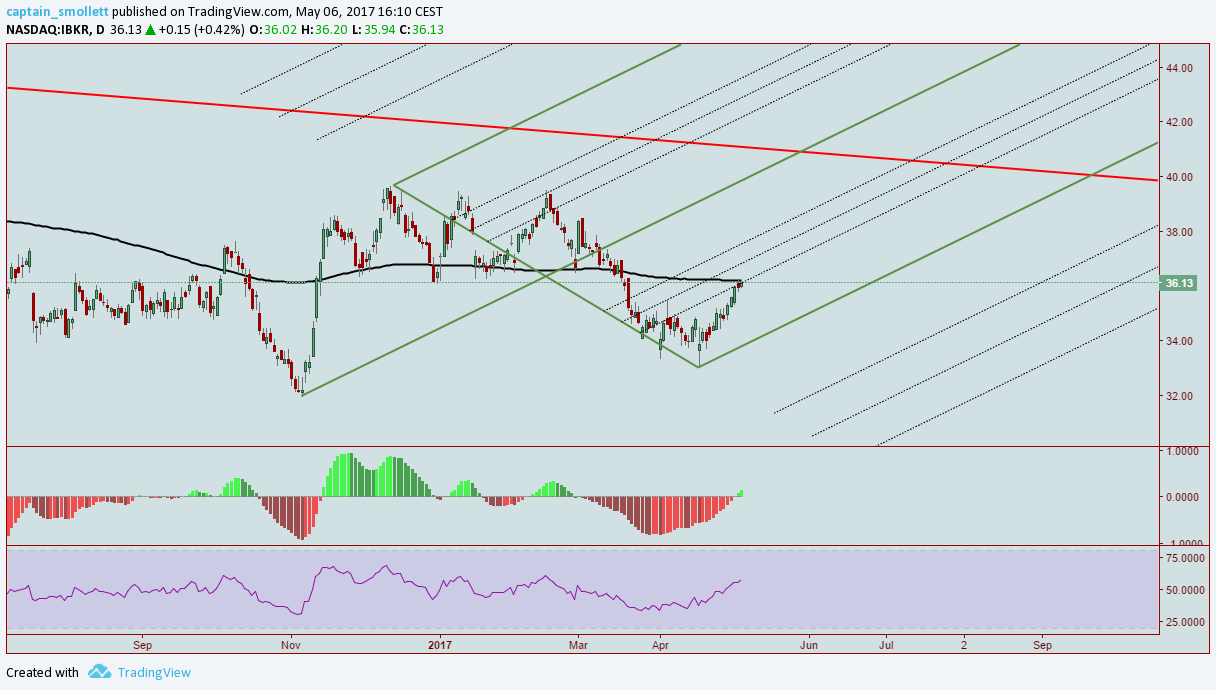1216x690 pixels.
Task: Click the 25.0000 RSI scale label
Action: [x=1185, y=622]
